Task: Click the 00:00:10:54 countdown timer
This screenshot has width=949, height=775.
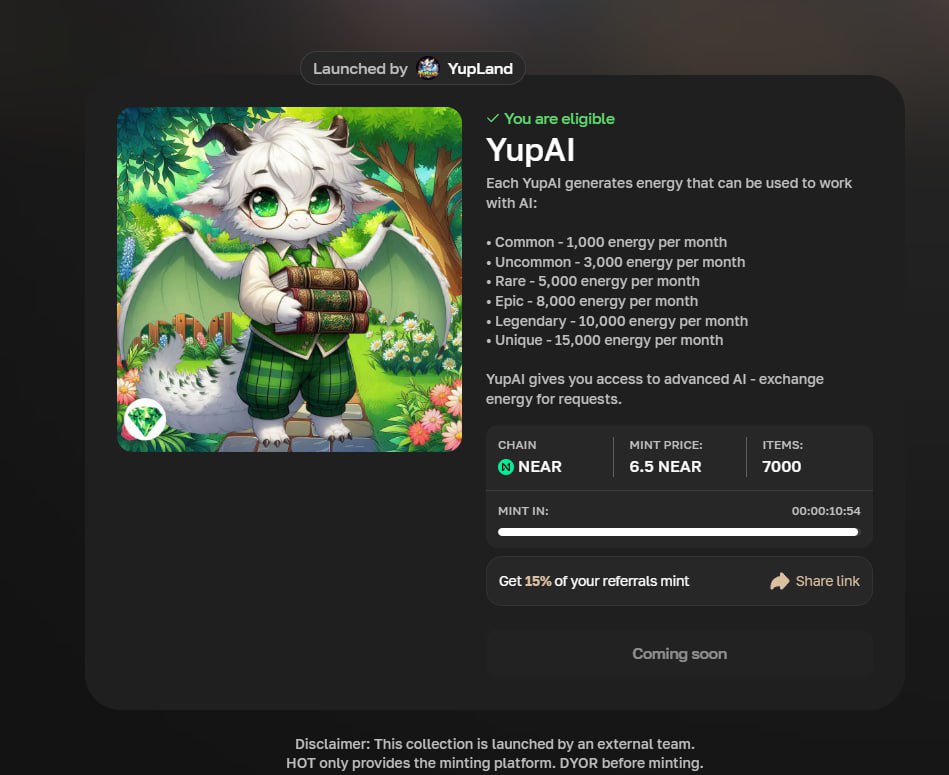Action: (x=826, y=511)
